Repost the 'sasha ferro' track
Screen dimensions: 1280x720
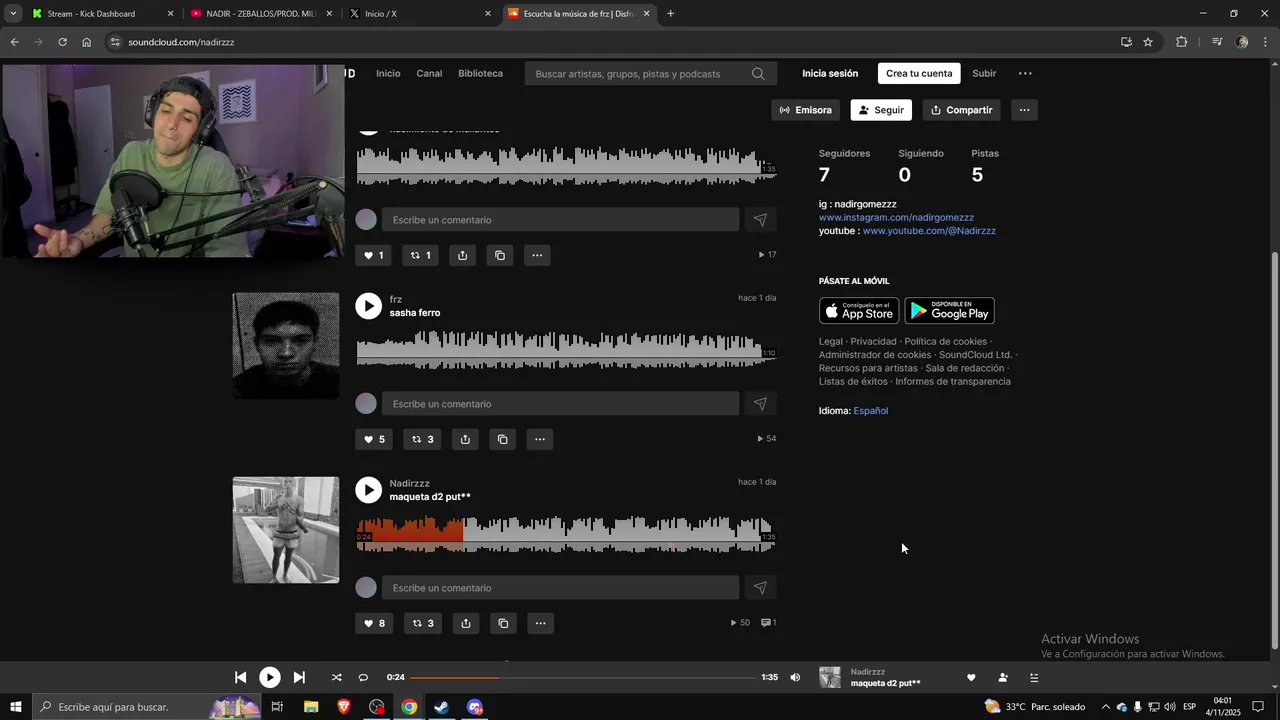tap(422, 439)
